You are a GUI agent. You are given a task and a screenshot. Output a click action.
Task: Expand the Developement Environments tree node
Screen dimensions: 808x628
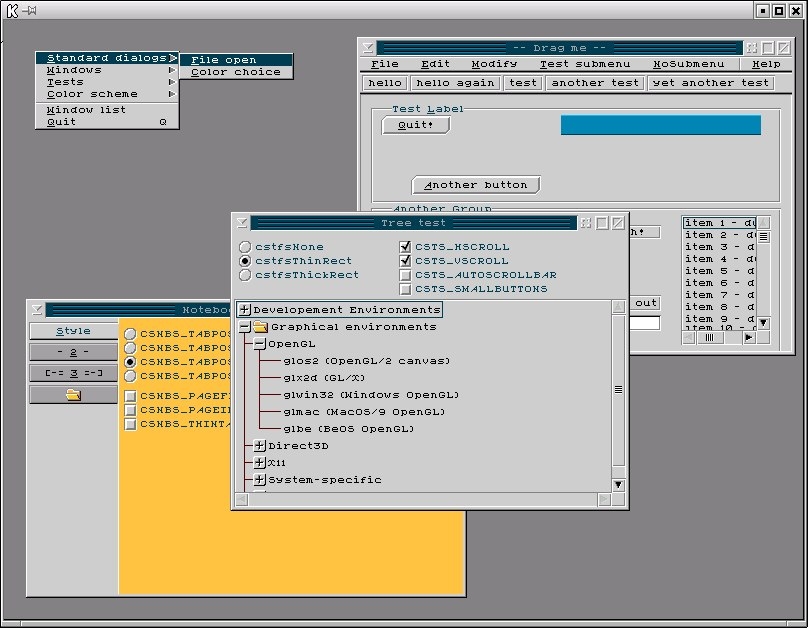[244, 310]
